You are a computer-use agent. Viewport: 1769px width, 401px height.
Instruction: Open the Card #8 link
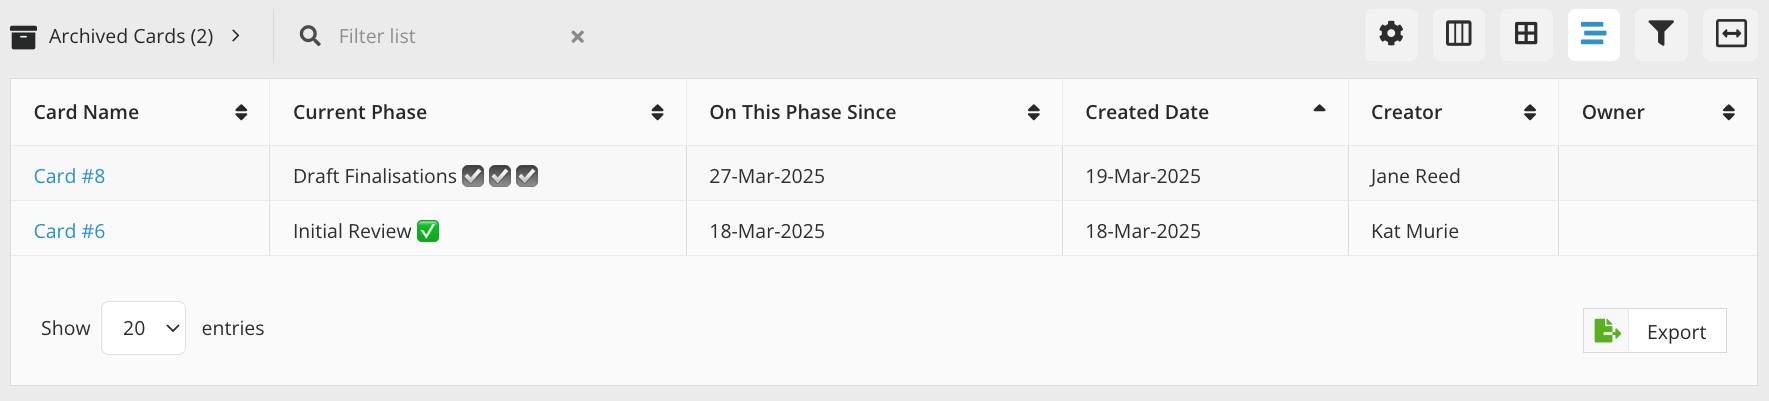(x=69, y=176)
